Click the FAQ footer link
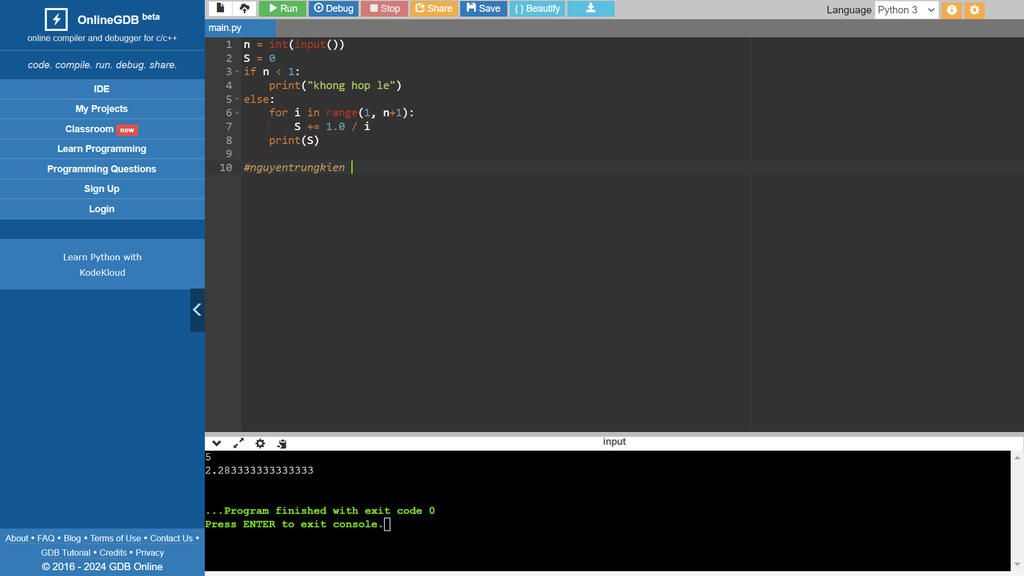1024x576 pixels. pyautogui.click(x=46, y=538)
